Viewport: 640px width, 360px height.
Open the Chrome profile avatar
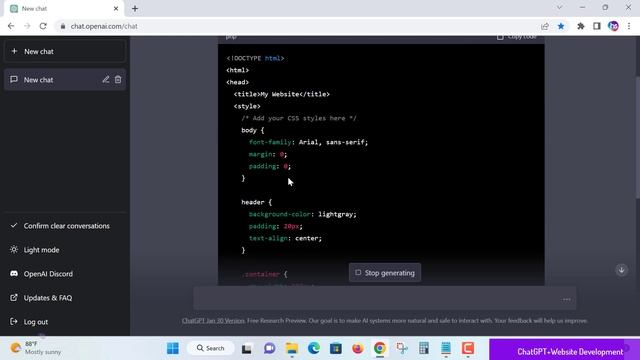(613, 26)
